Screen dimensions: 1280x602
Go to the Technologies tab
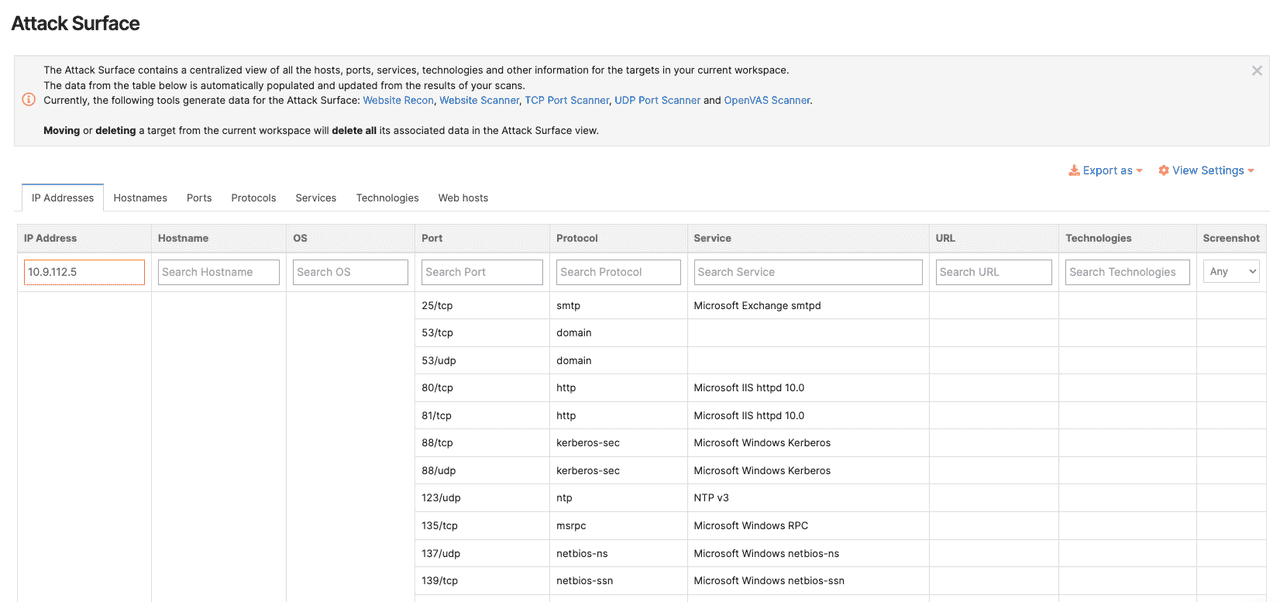pyautogui.click(x=387, y=198)
